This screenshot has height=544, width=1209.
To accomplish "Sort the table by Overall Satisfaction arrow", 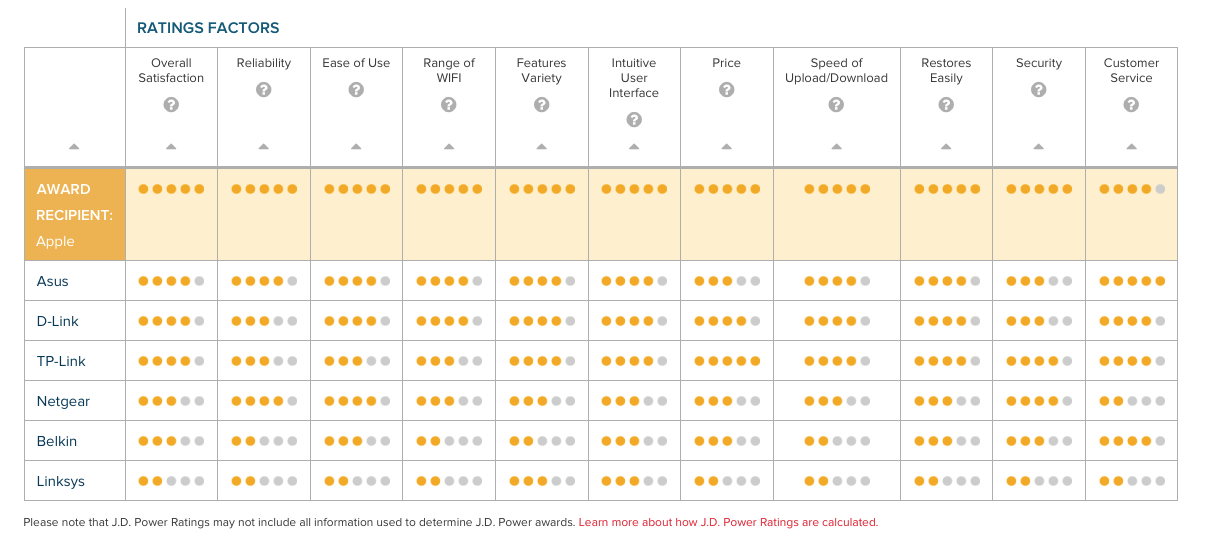I will click(171, 147).
